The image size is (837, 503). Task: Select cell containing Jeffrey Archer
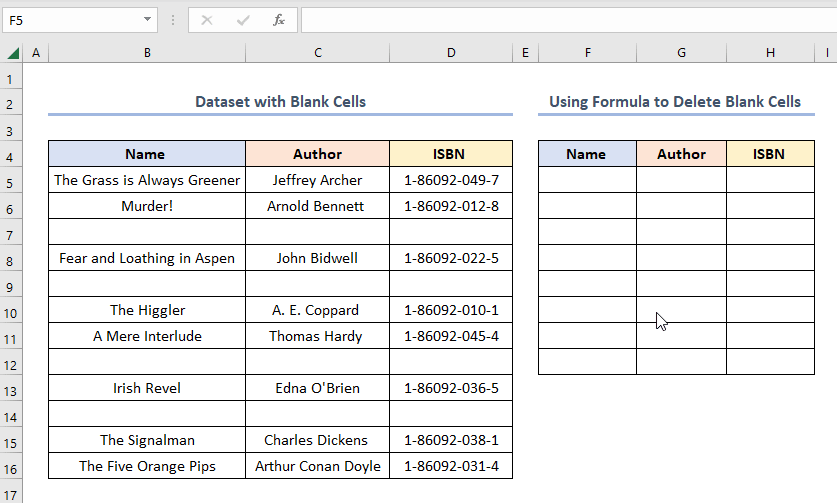(x=316, y=180)
